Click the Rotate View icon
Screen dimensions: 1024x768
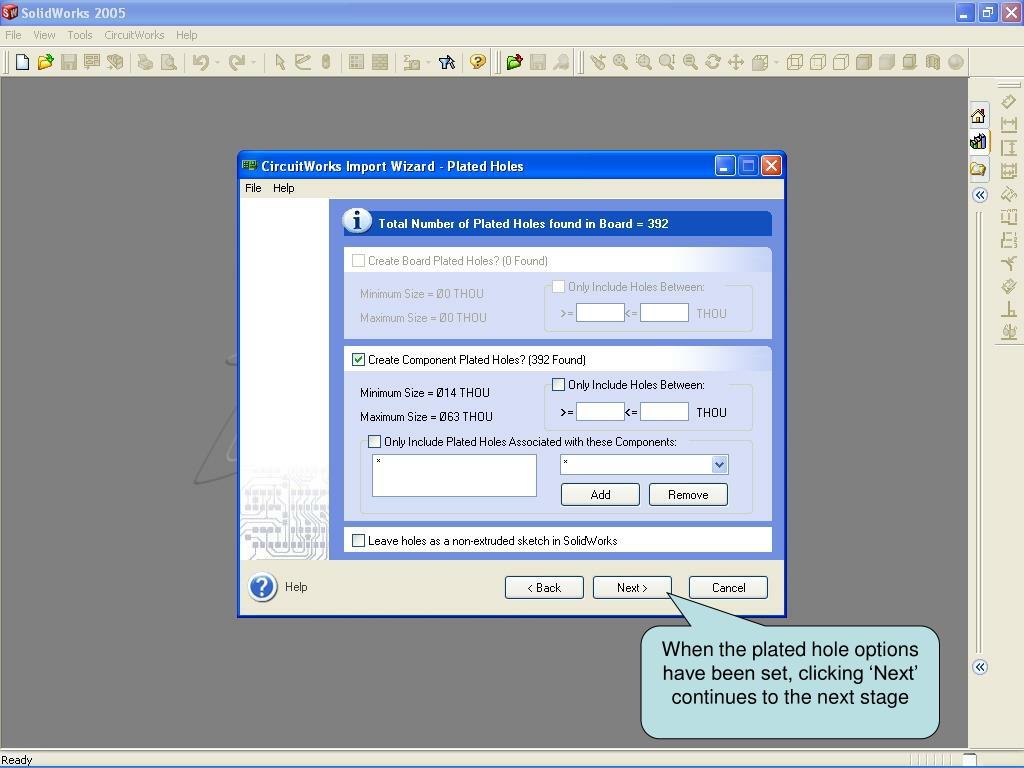(x=712, y=62)
